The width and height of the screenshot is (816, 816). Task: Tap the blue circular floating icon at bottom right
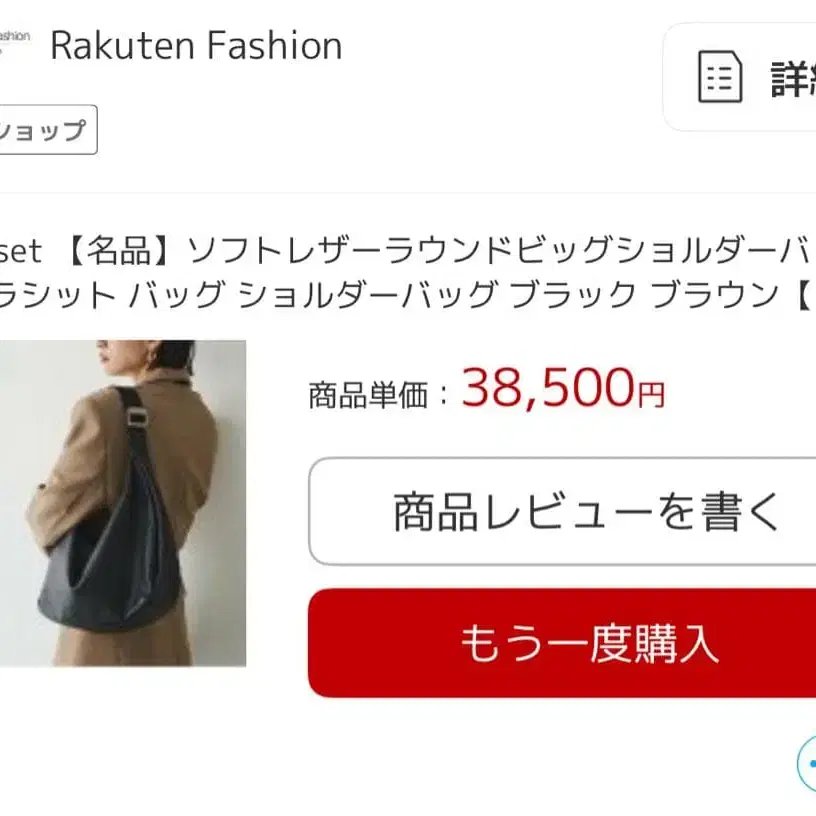(x=807, y=763)
